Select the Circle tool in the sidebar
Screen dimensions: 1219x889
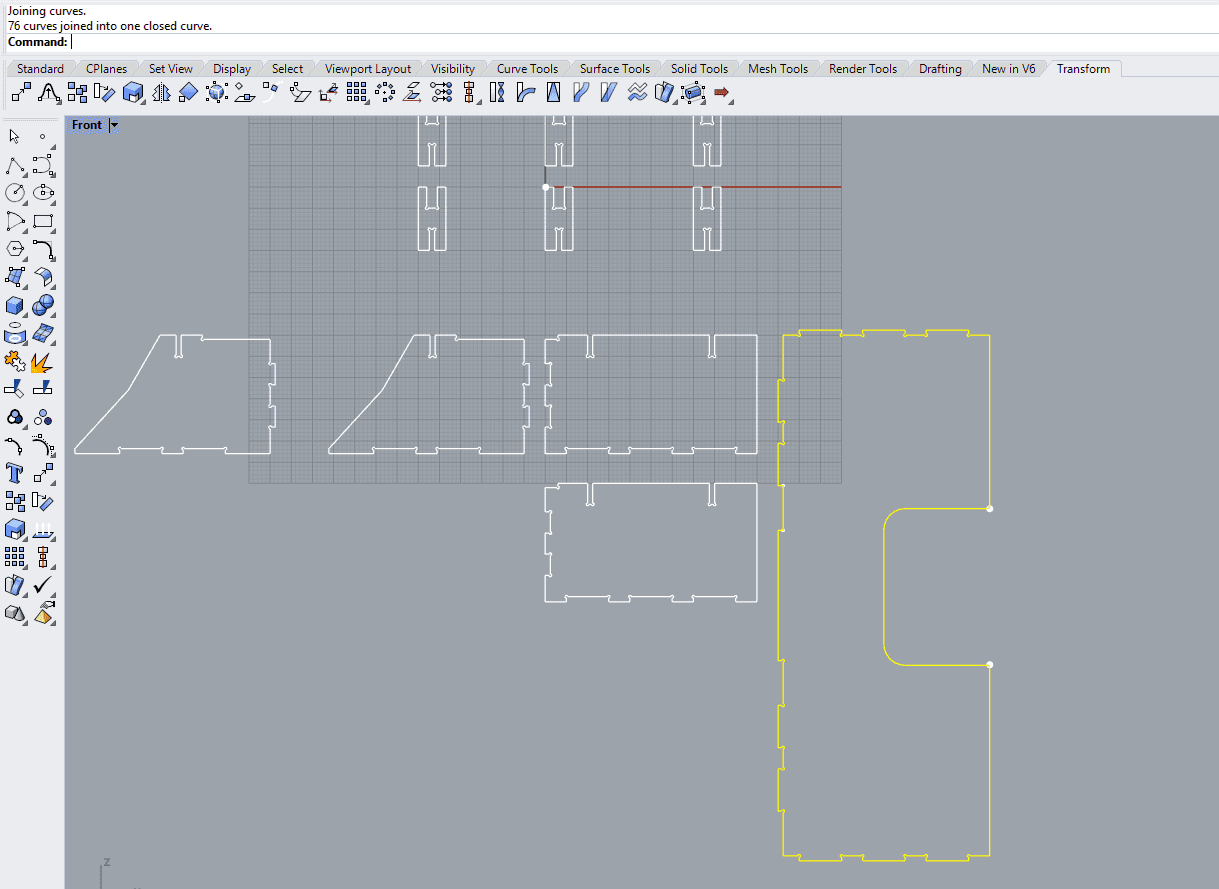pos(15,193)
